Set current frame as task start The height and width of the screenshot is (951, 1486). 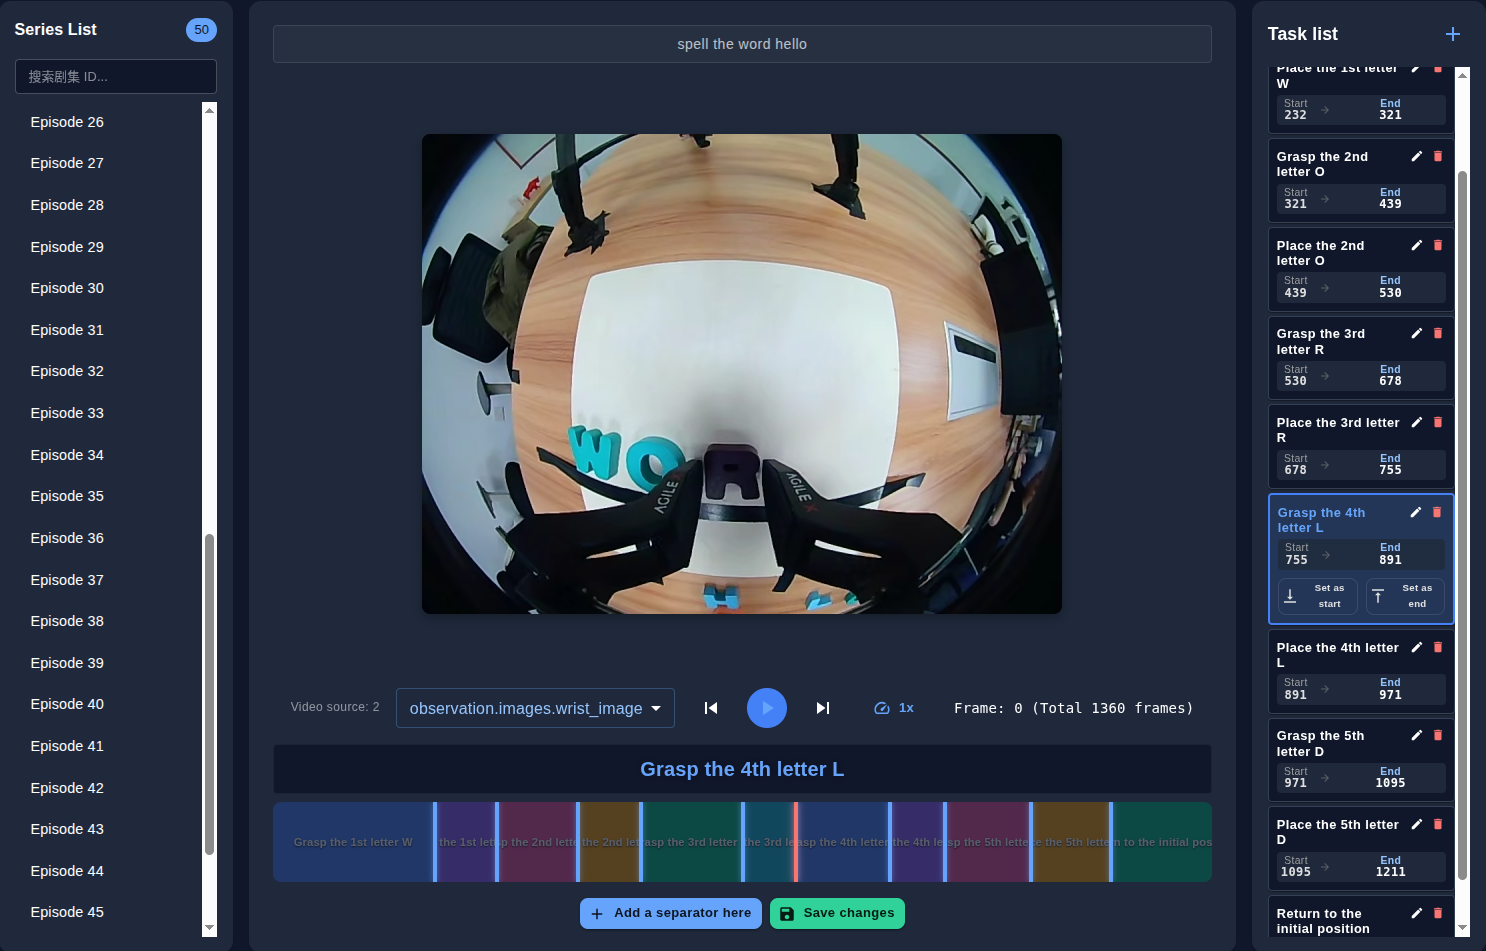(x=1318, y=596)
